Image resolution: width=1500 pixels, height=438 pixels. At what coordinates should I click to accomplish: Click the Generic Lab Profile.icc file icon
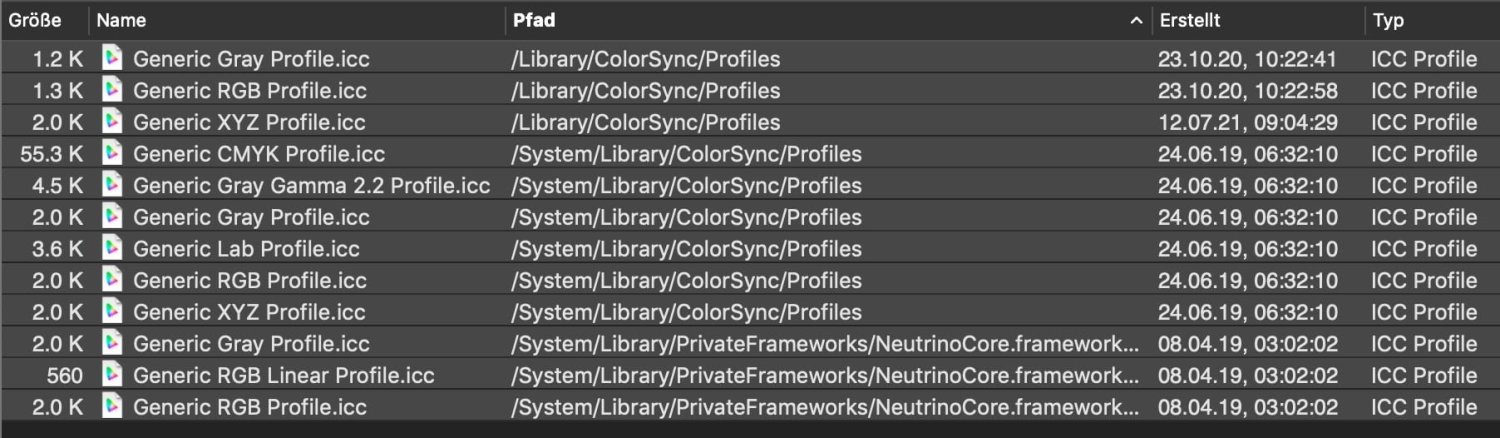pos(112,249)
